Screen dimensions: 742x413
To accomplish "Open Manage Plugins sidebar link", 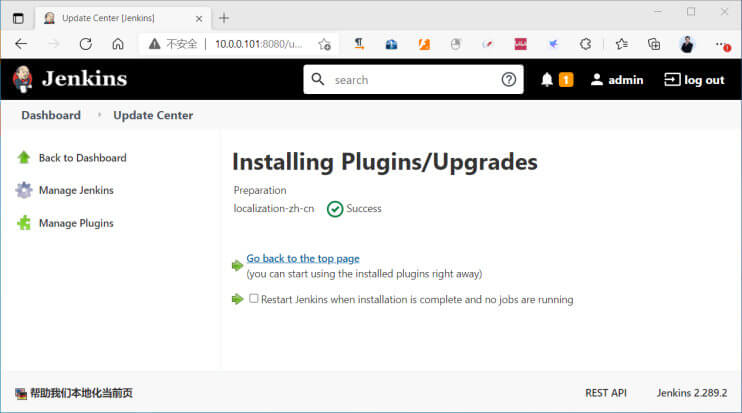I will click(76, 223).
